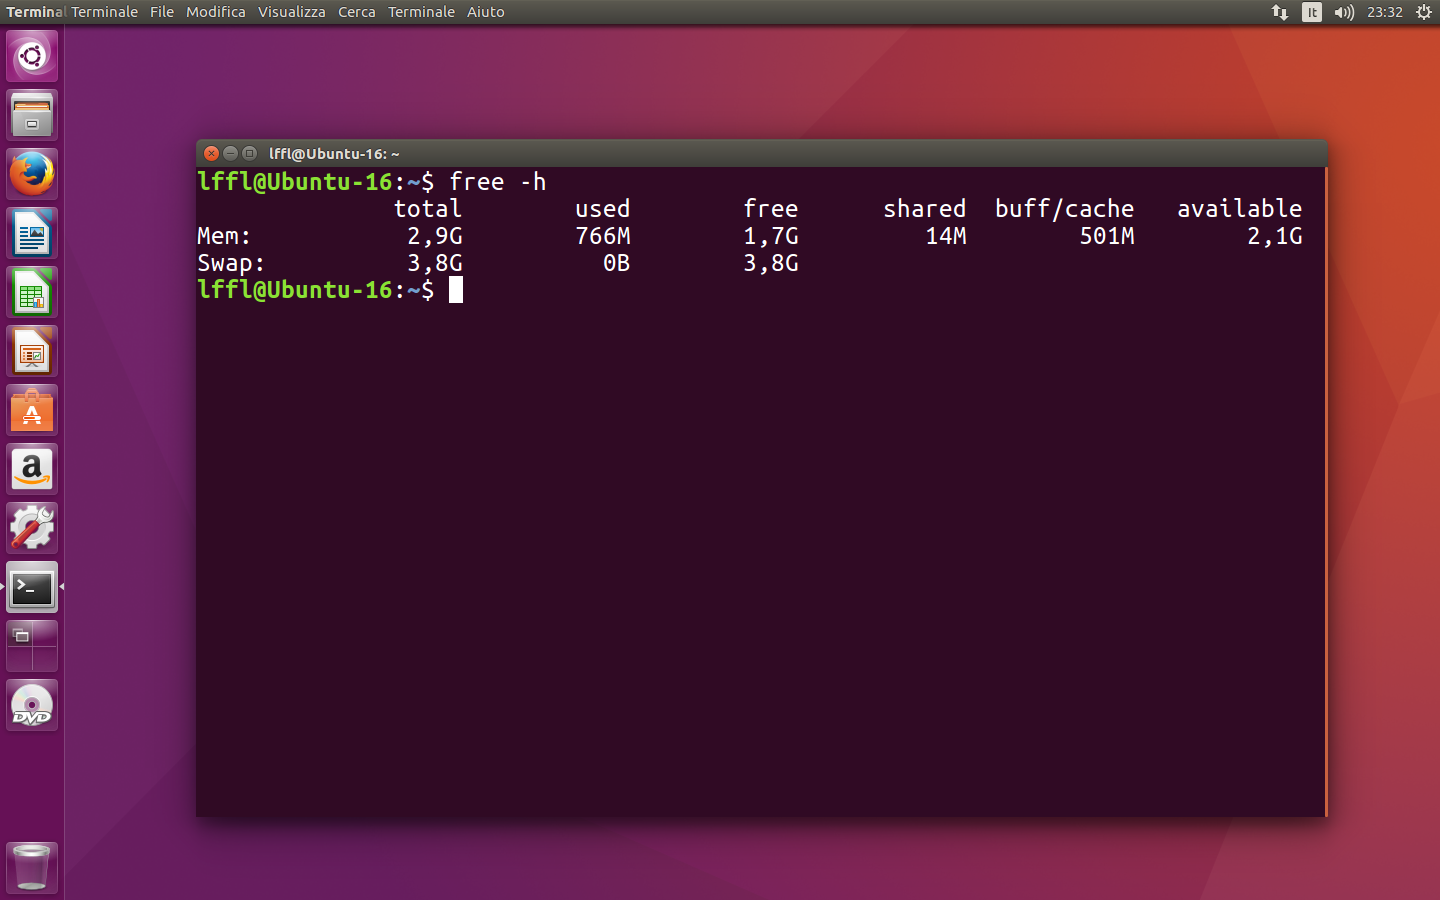The image size is (1440, 900).
Task: Open System Settings from the dock
Action: click(x=31, y=527)
